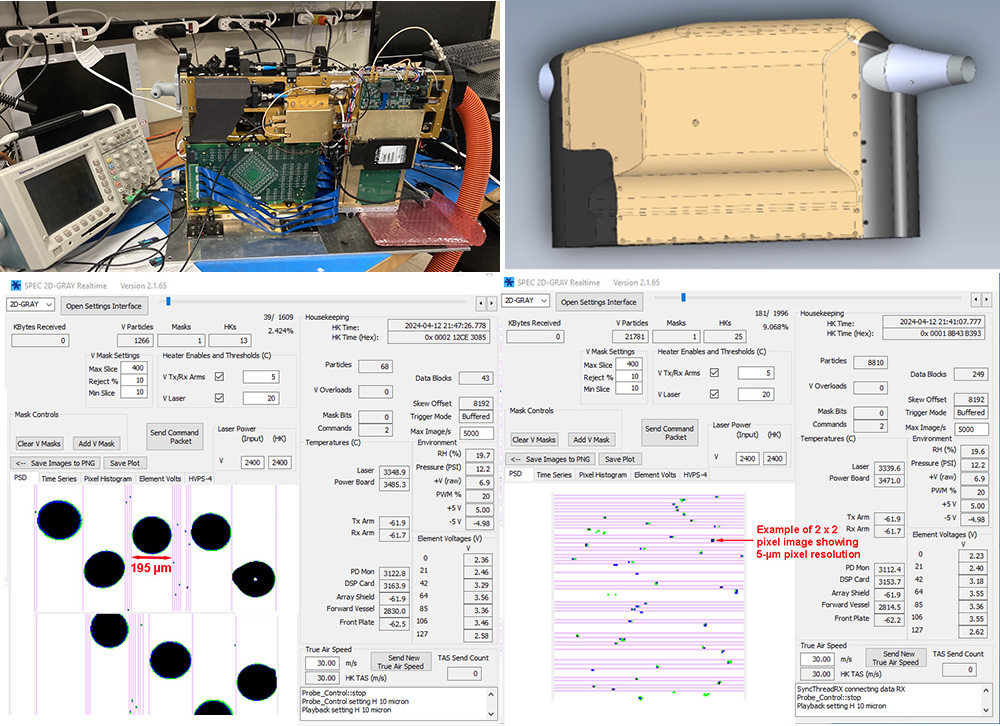Toggle the V Laser heater checkbox on the left window

coord(218,397)
